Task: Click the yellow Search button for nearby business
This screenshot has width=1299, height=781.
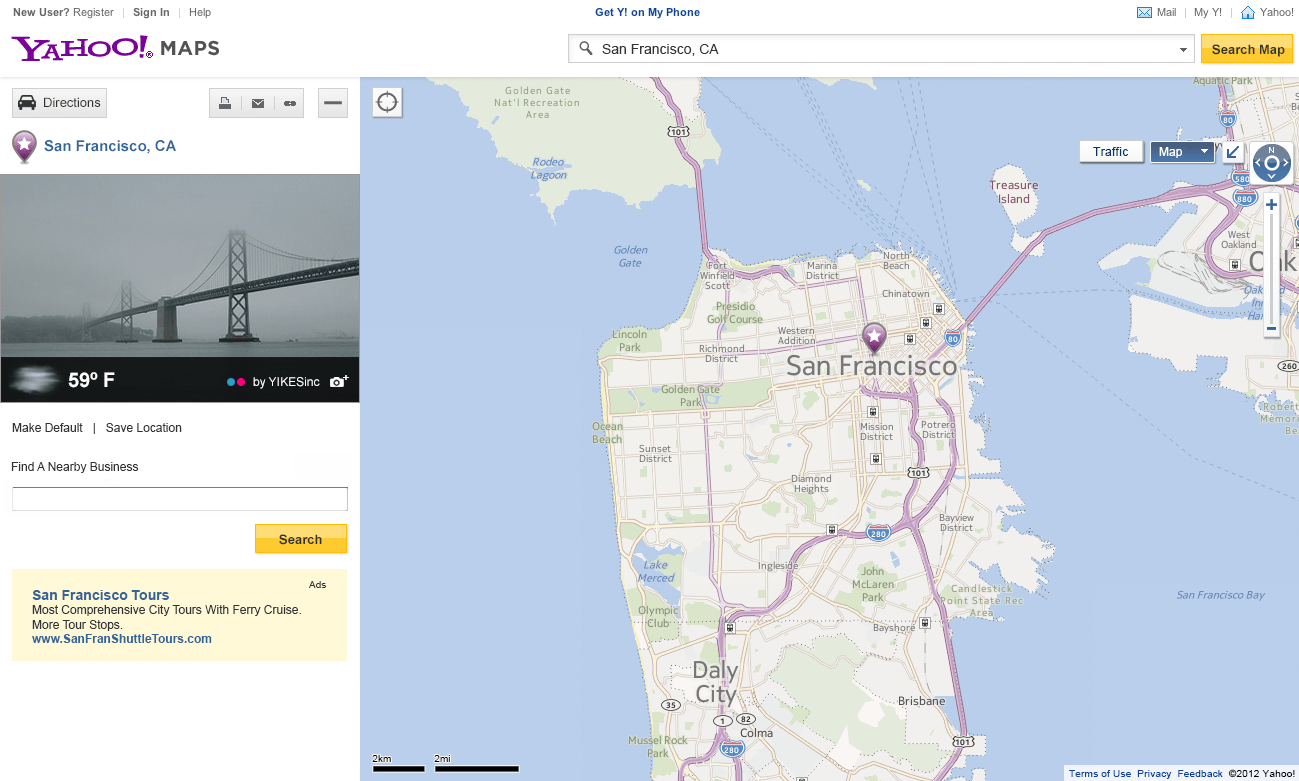Action: [301, 539]
